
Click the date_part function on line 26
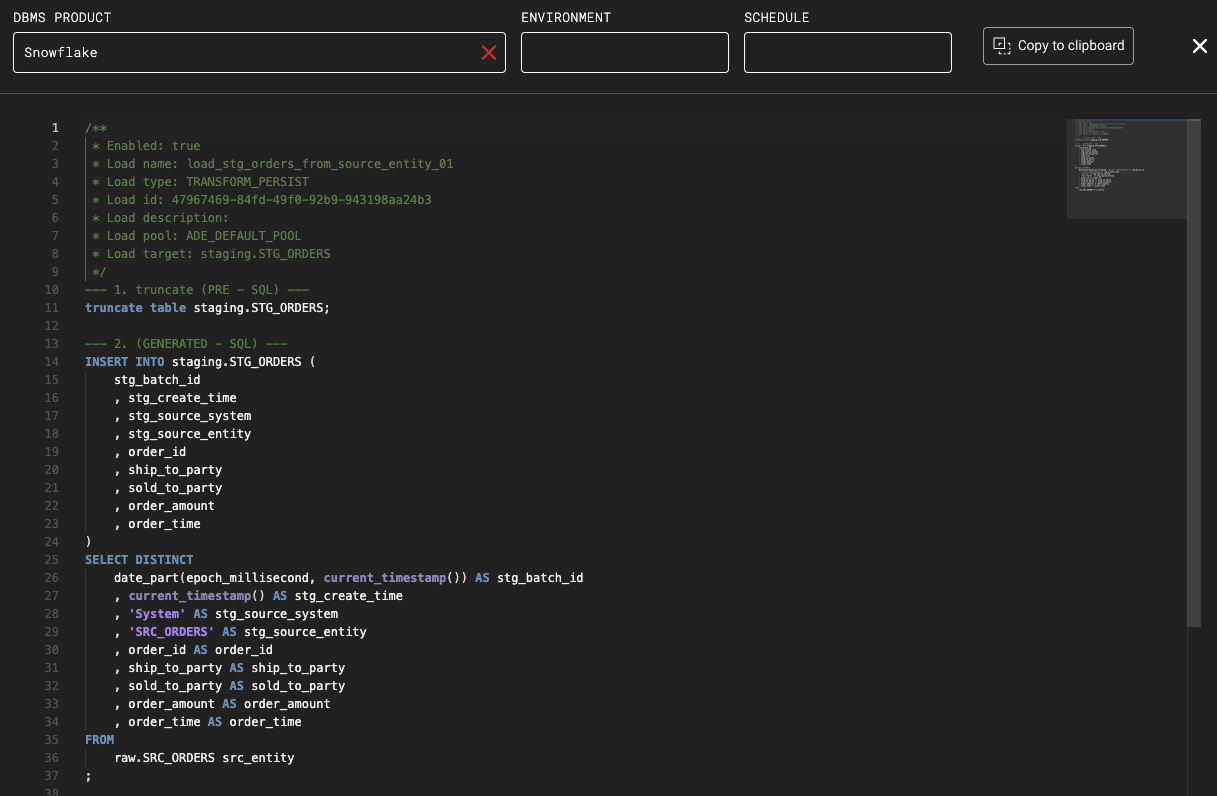(145, 577)
